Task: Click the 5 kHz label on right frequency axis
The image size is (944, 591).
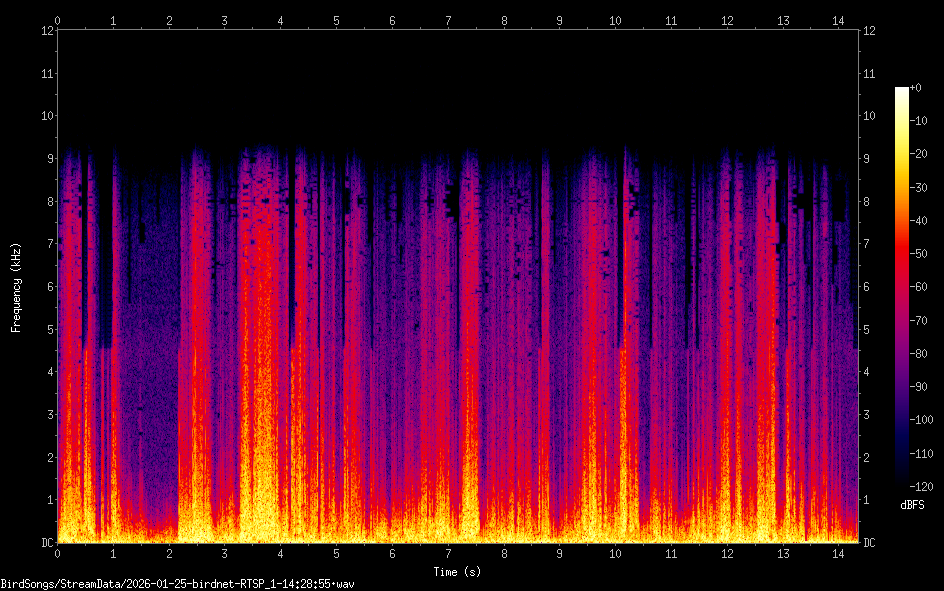Action: point(868,330)
